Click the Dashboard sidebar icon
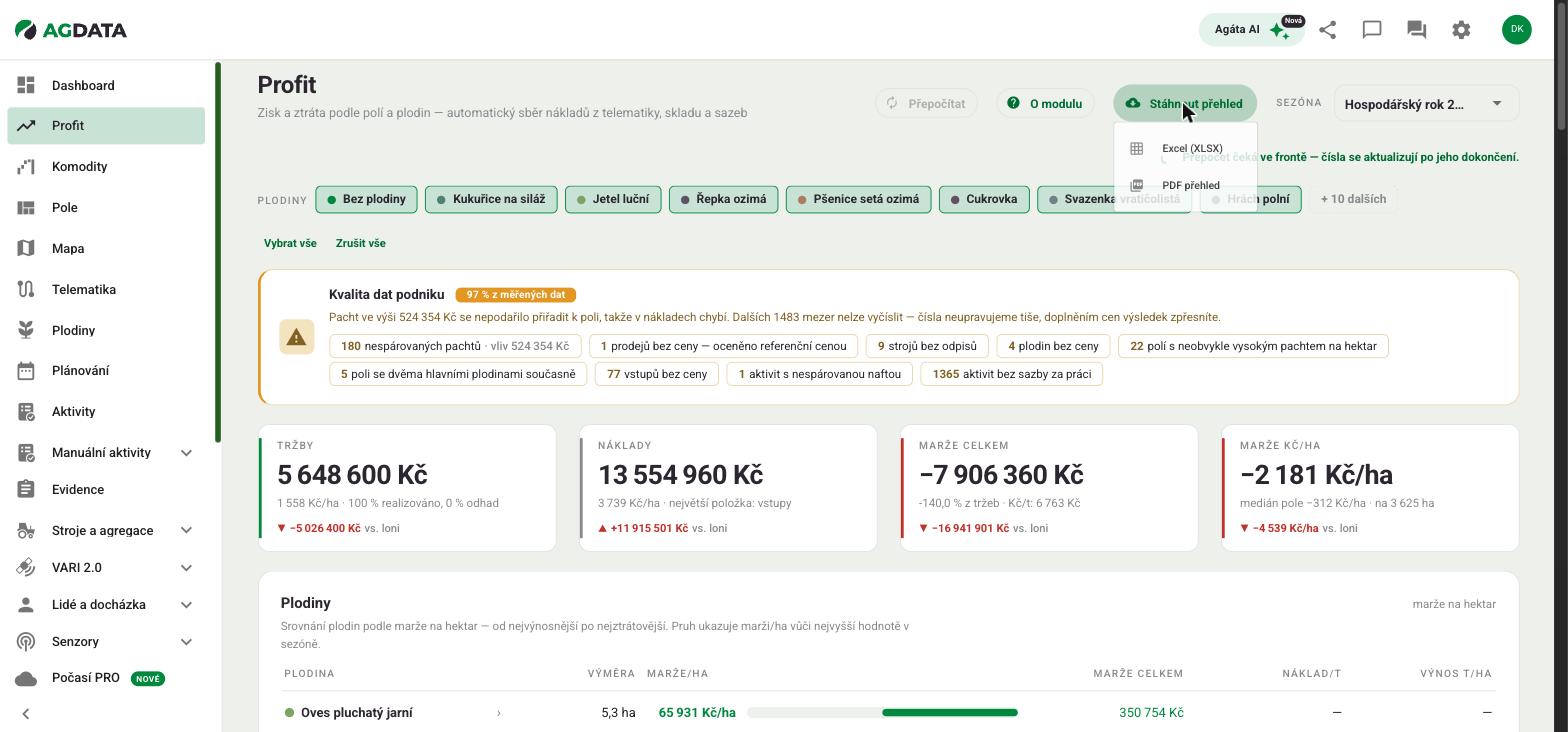The image size is (1568, 732). point(26,85)
